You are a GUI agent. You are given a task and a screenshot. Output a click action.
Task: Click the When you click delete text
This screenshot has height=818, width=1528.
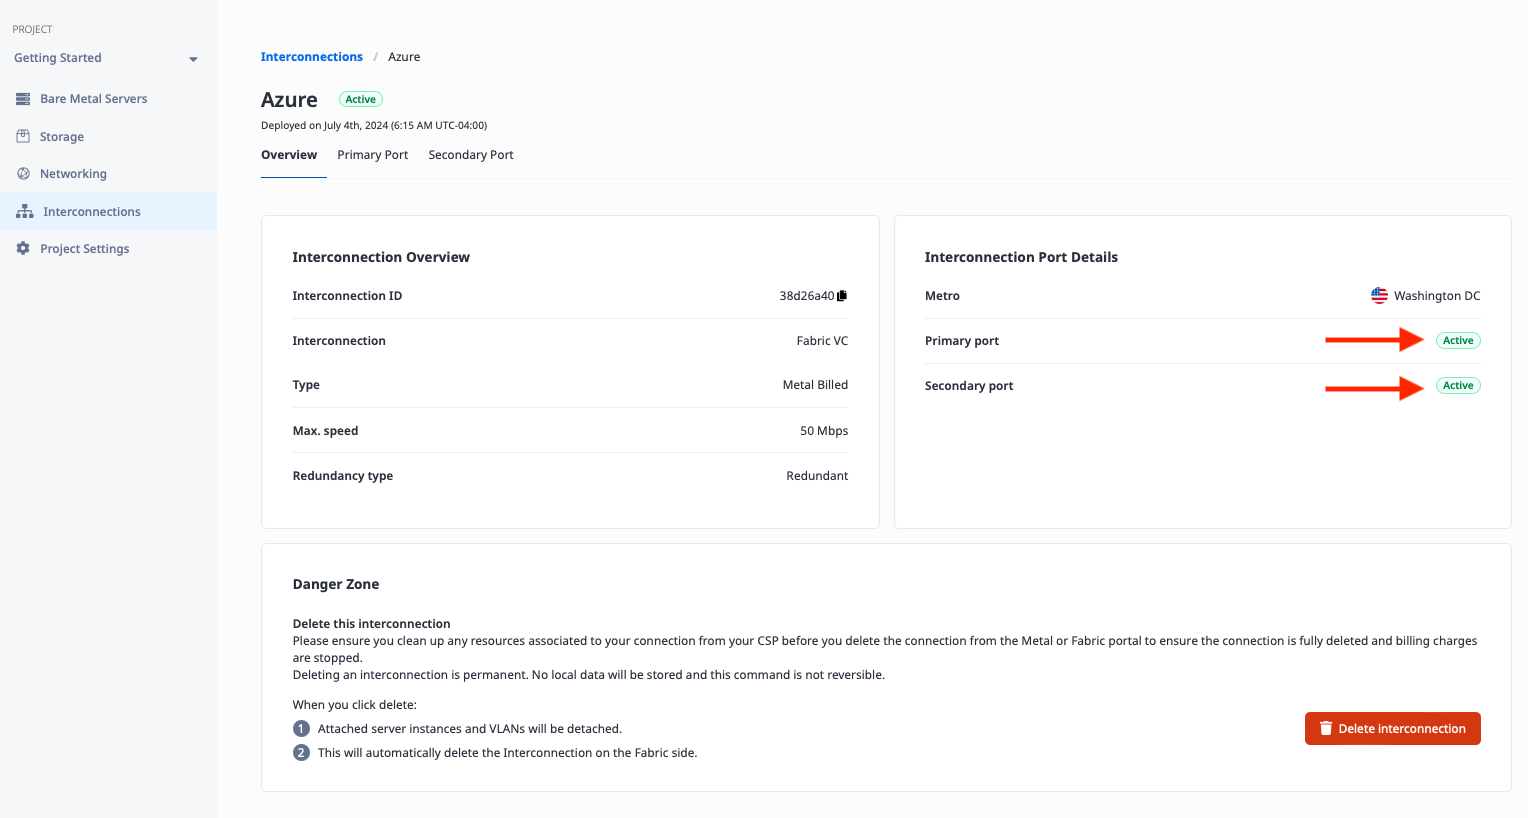coord(354,705)
